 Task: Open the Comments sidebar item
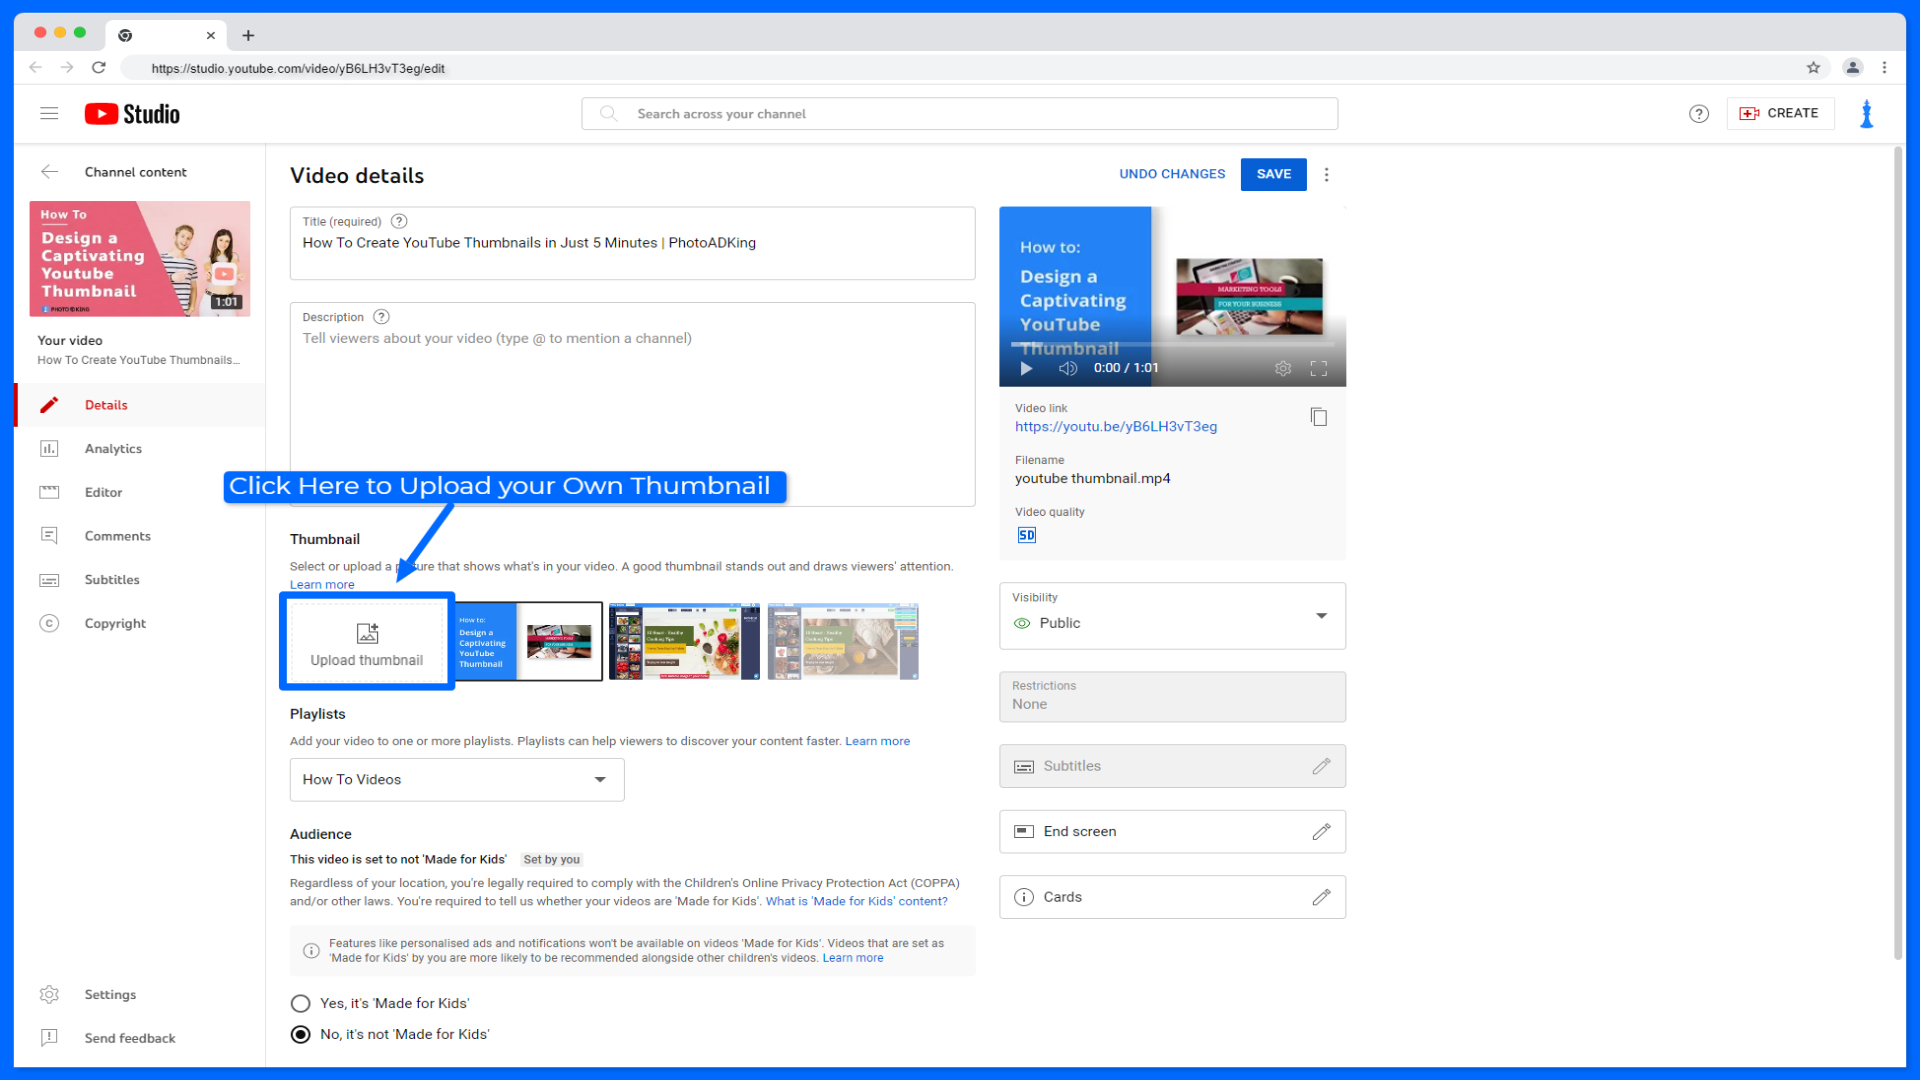coord(117,536)
